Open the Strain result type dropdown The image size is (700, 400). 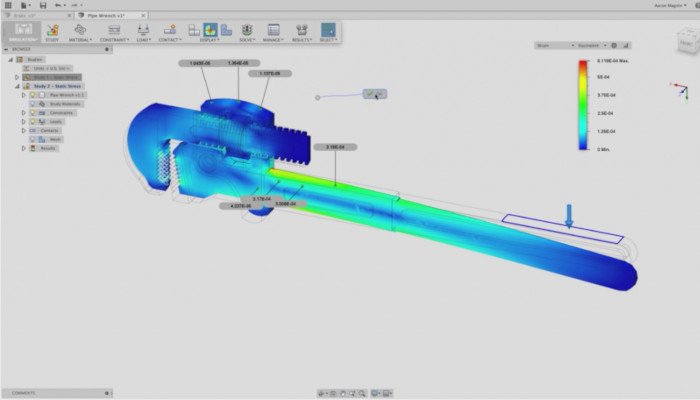(555, 46)
